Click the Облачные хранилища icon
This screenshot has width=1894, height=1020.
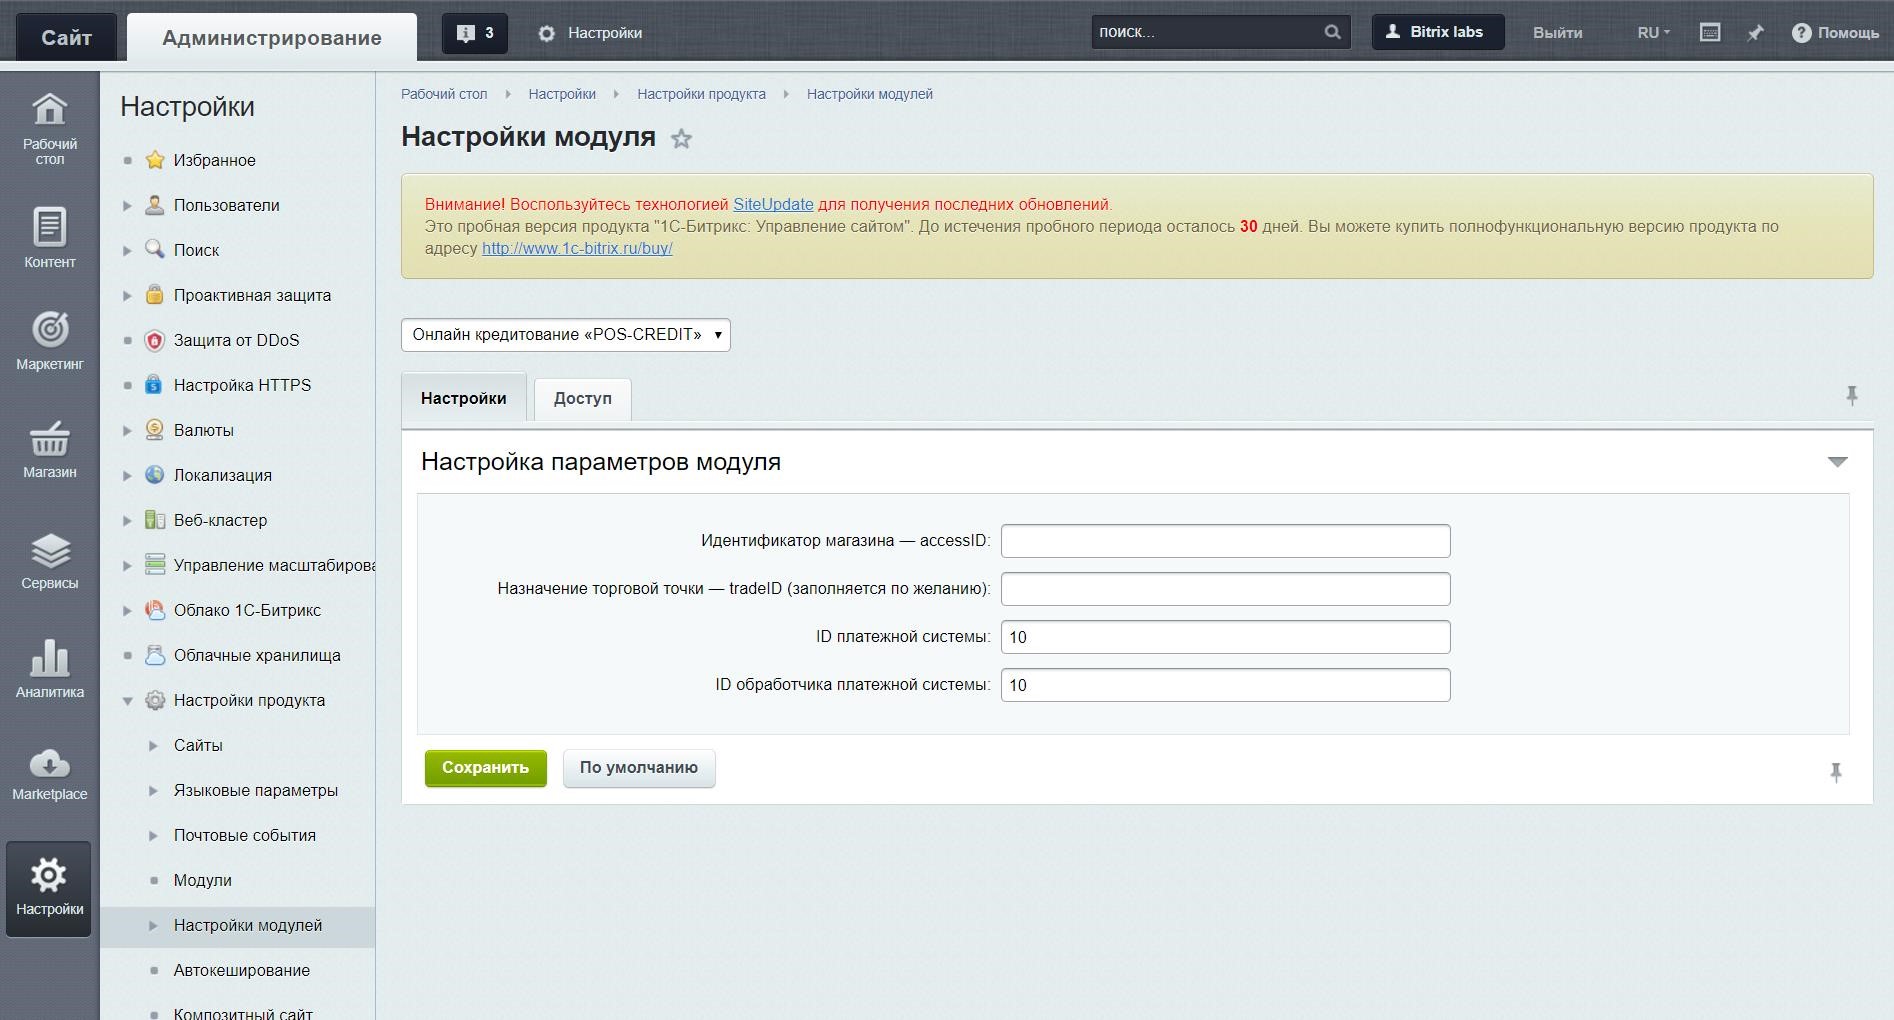coord(154,655)
